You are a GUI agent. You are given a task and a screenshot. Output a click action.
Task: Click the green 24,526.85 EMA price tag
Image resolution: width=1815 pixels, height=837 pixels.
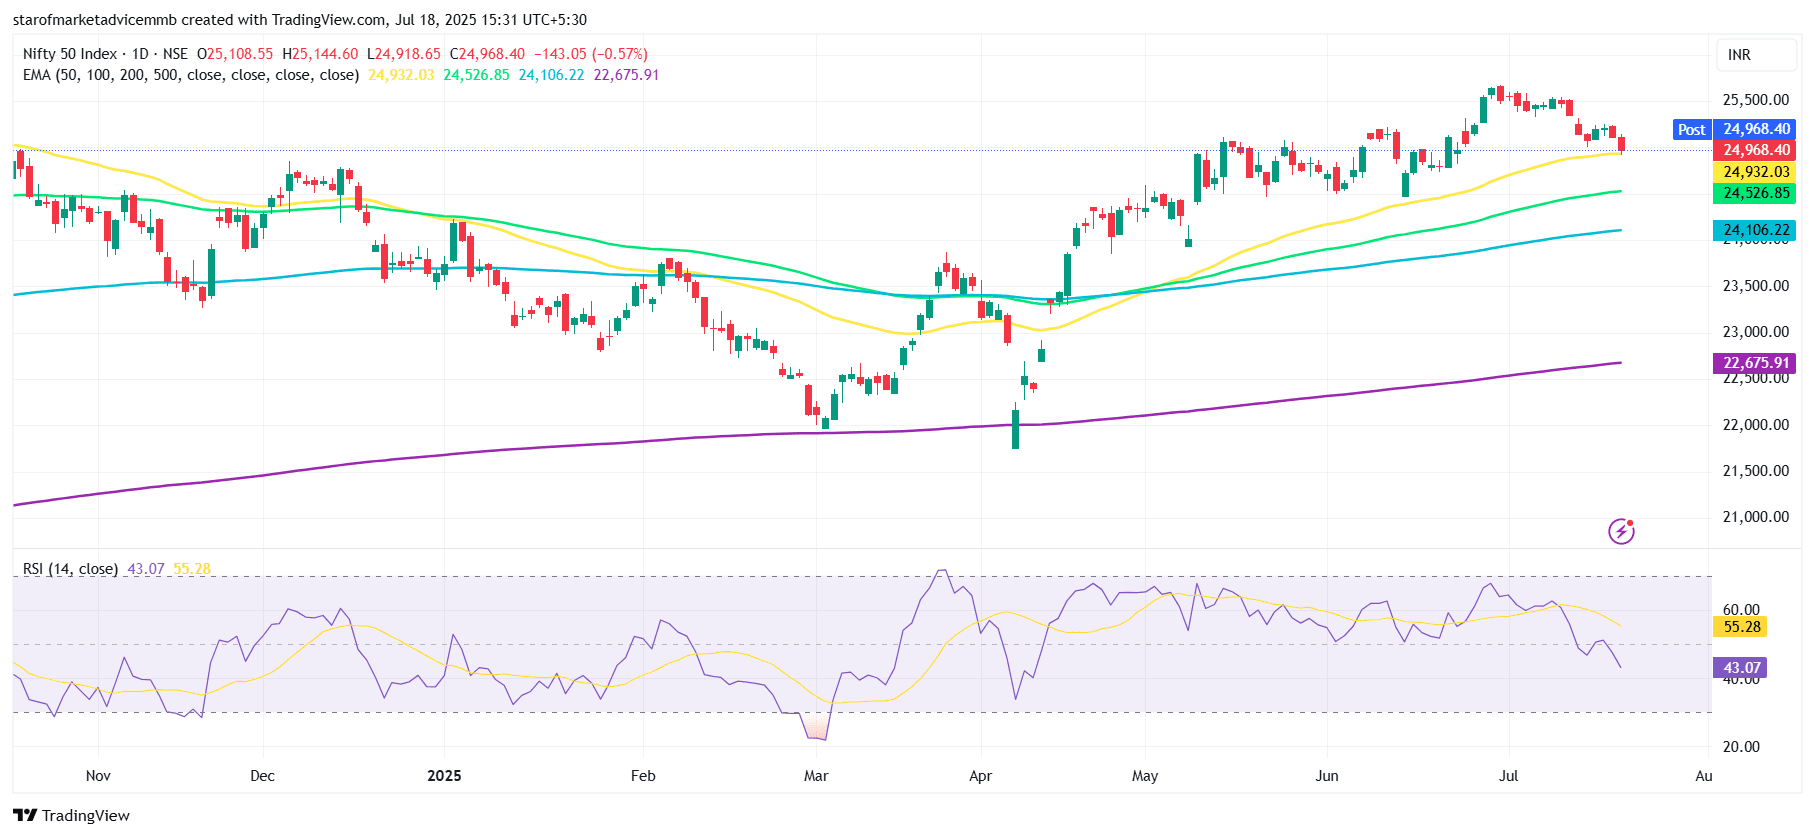1756,193
